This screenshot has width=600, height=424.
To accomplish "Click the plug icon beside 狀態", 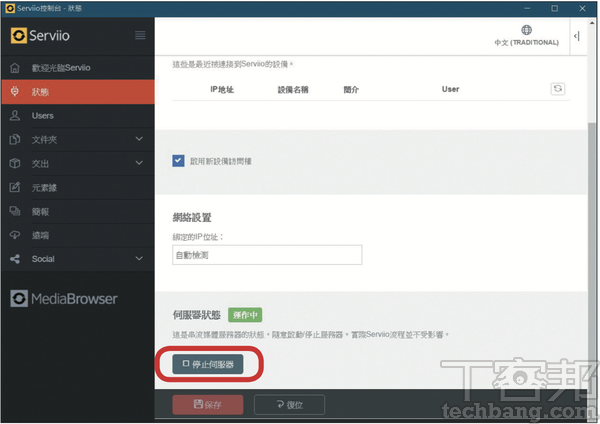I will click(x=15, y=91).
